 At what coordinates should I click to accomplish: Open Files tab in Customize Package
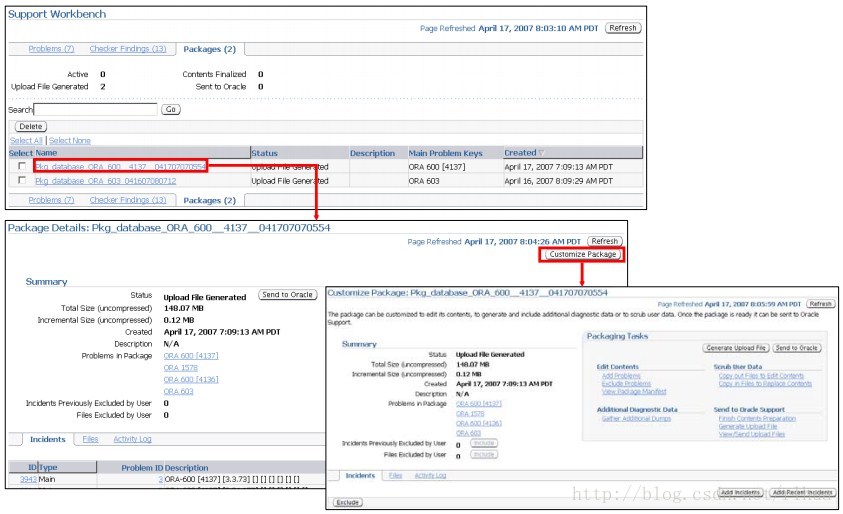[395, 475]
